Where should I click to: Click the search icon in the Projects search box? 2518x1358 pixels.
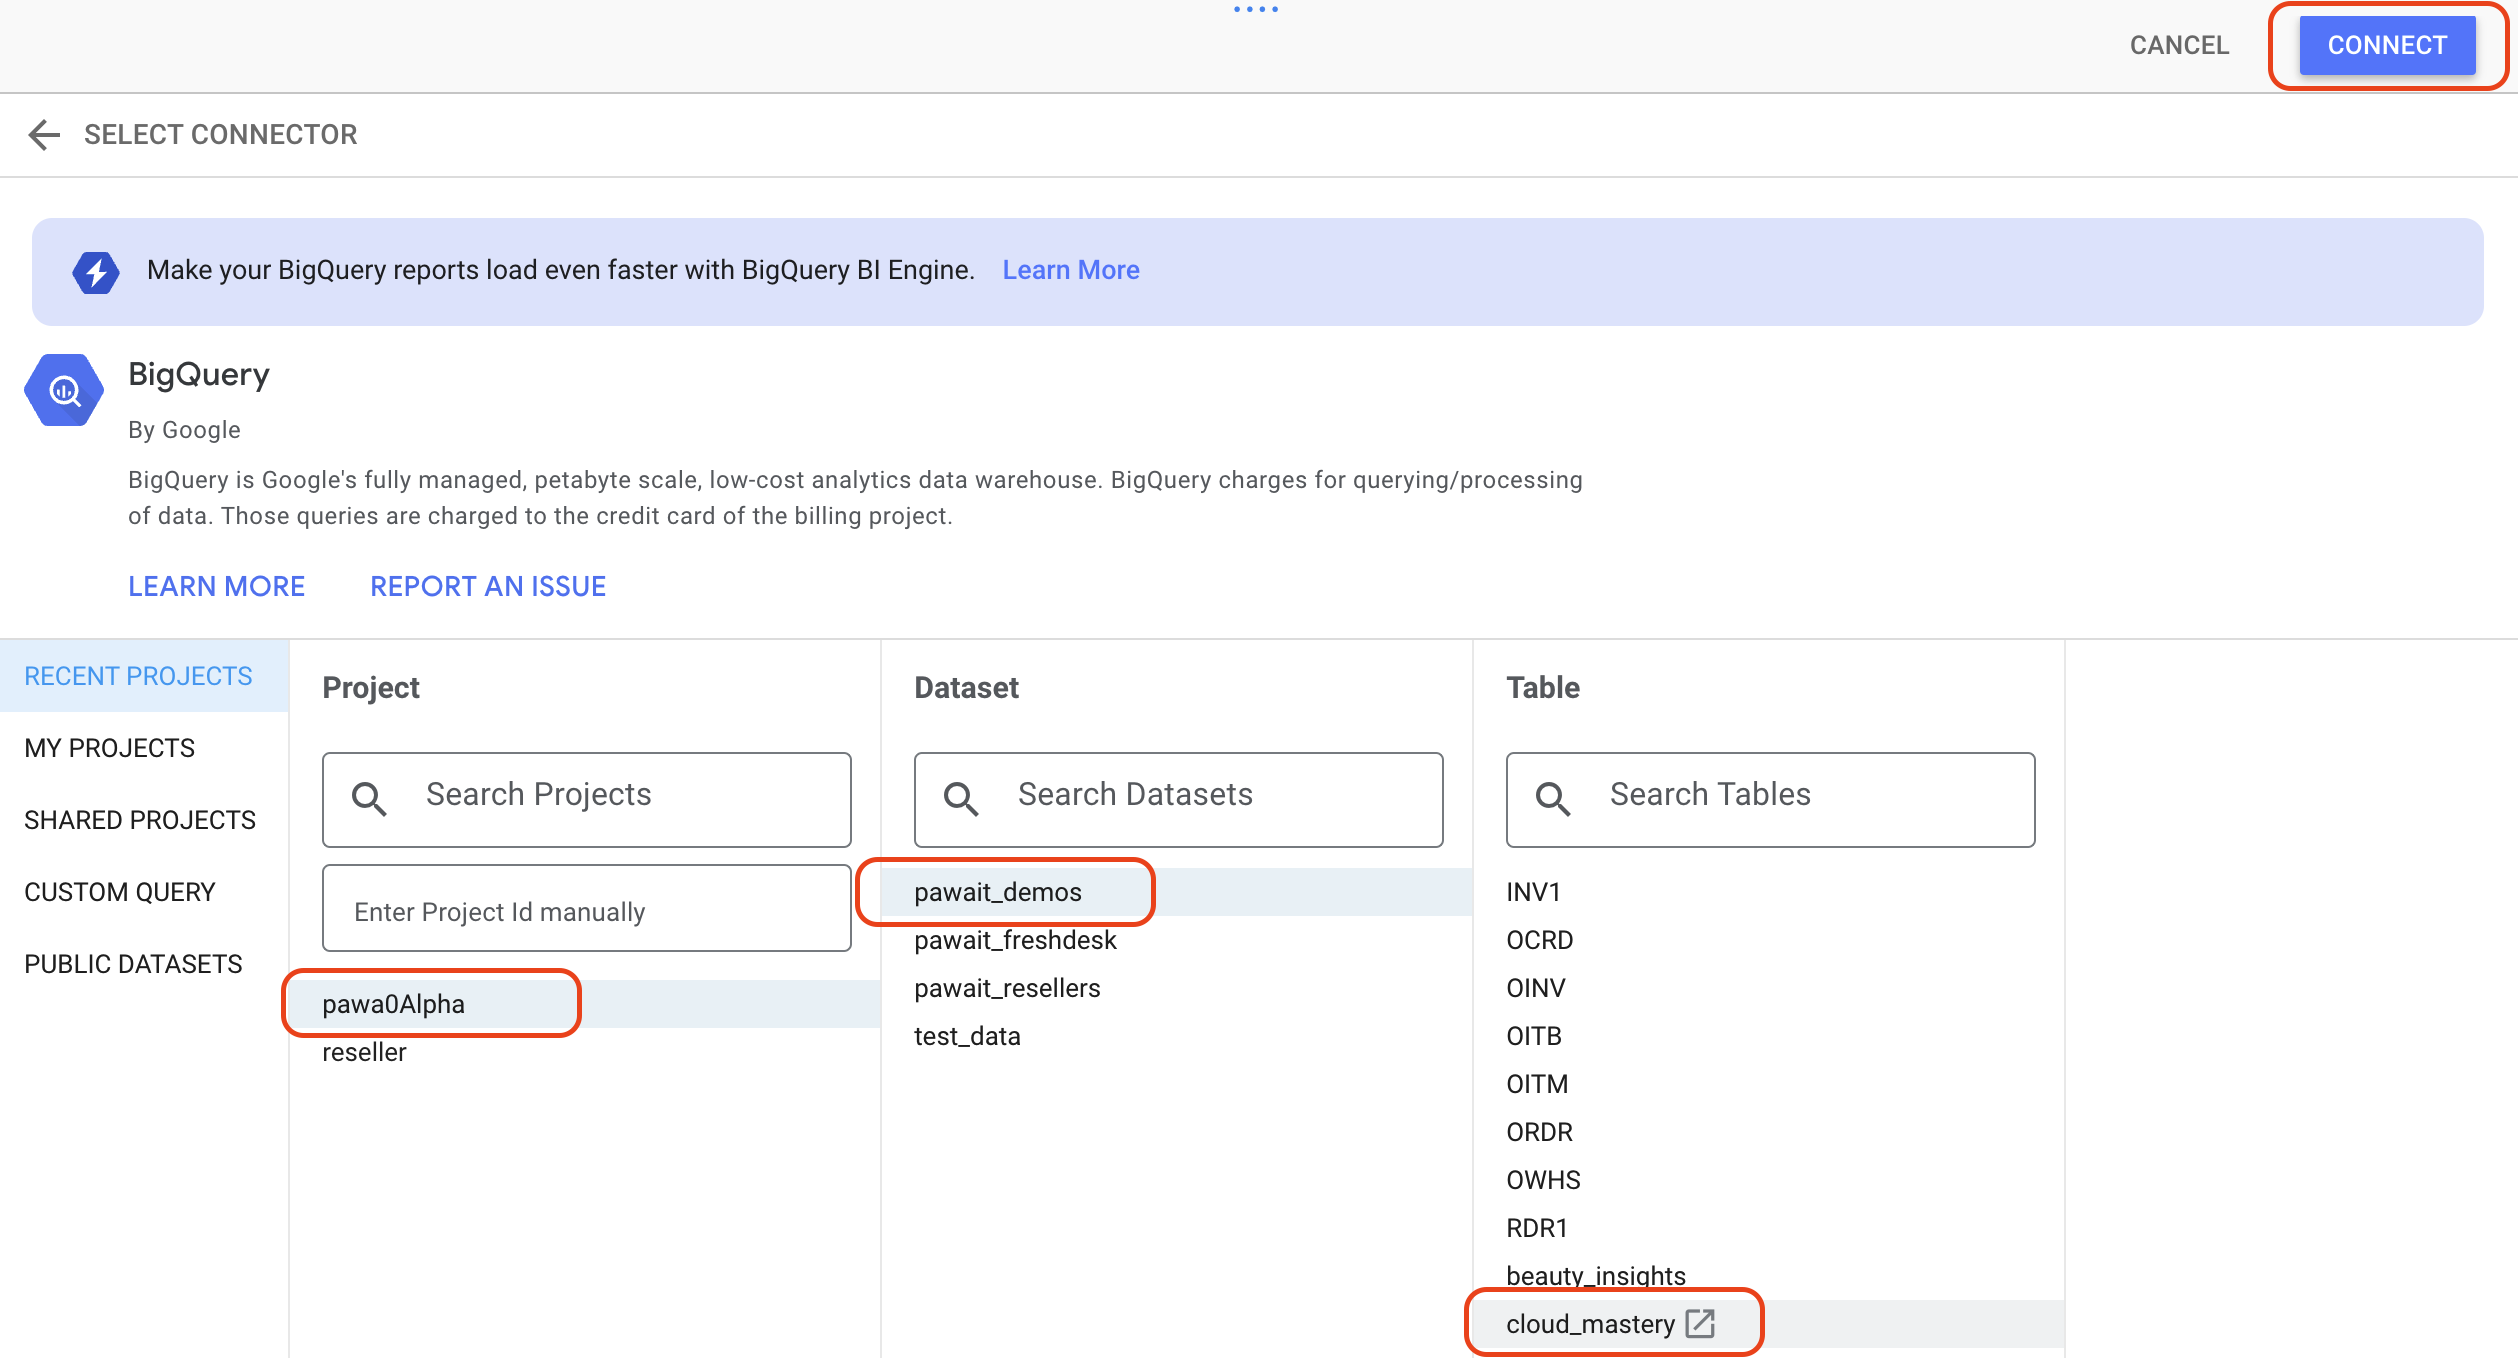370,798
